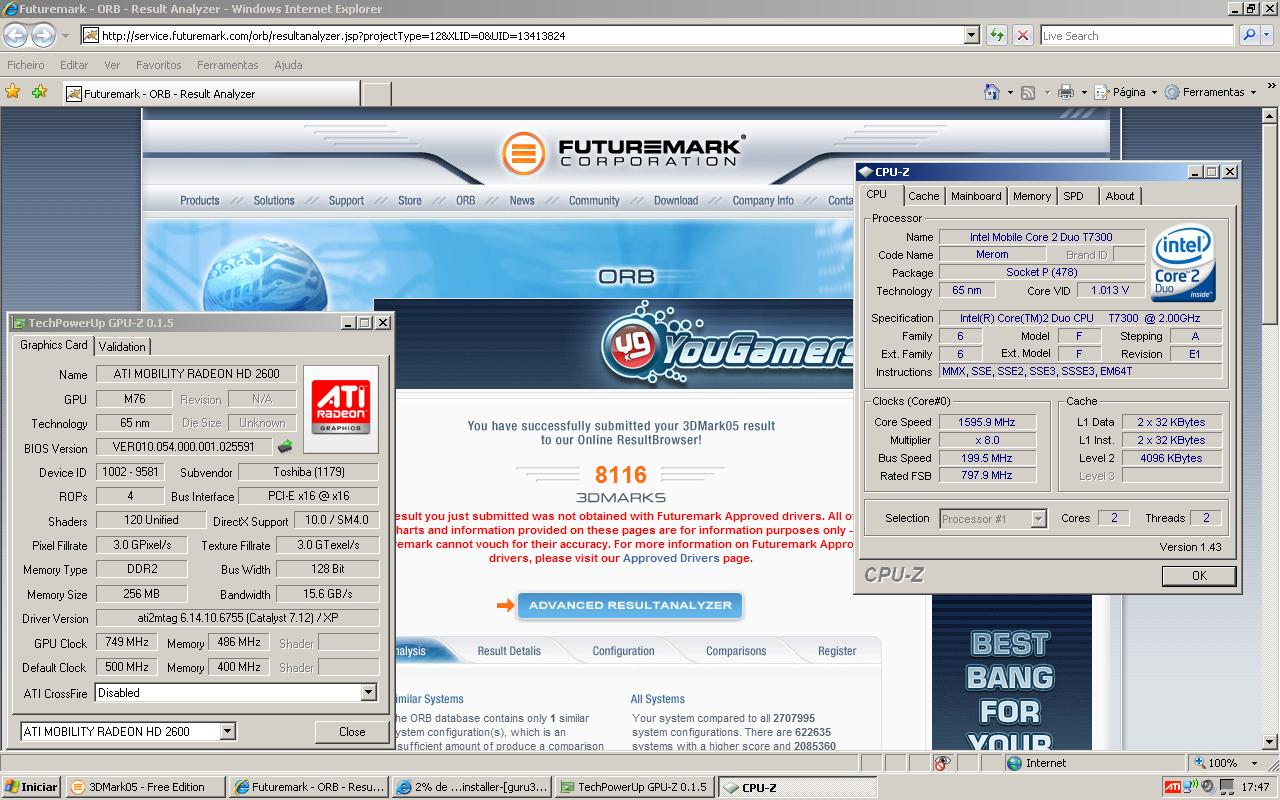
Task: Open Live Search provider dropdown arrow
Action: click(1267, 35)
